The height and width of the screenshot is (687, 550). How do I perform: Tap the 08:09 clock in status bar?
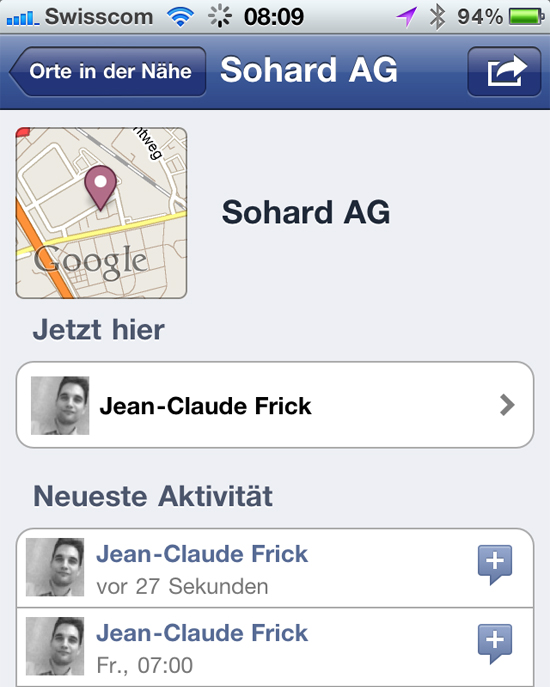pyautogui.click(x=274, y=17)
